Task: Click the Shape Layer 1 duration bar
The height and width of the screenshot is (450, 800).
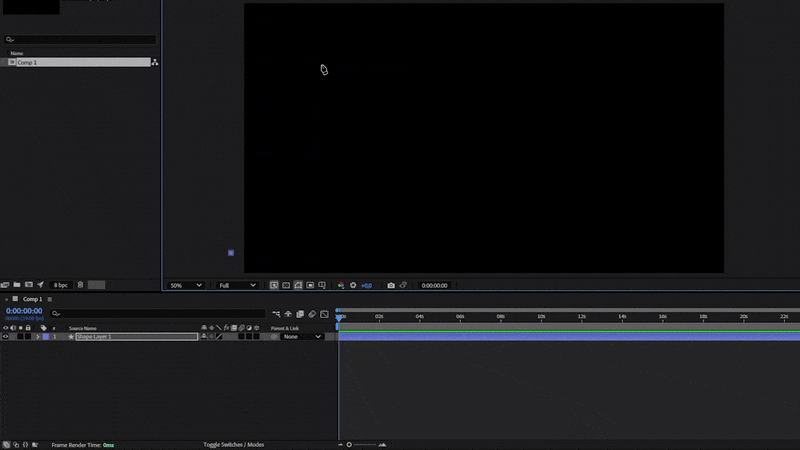Action: tap(569, 336)
